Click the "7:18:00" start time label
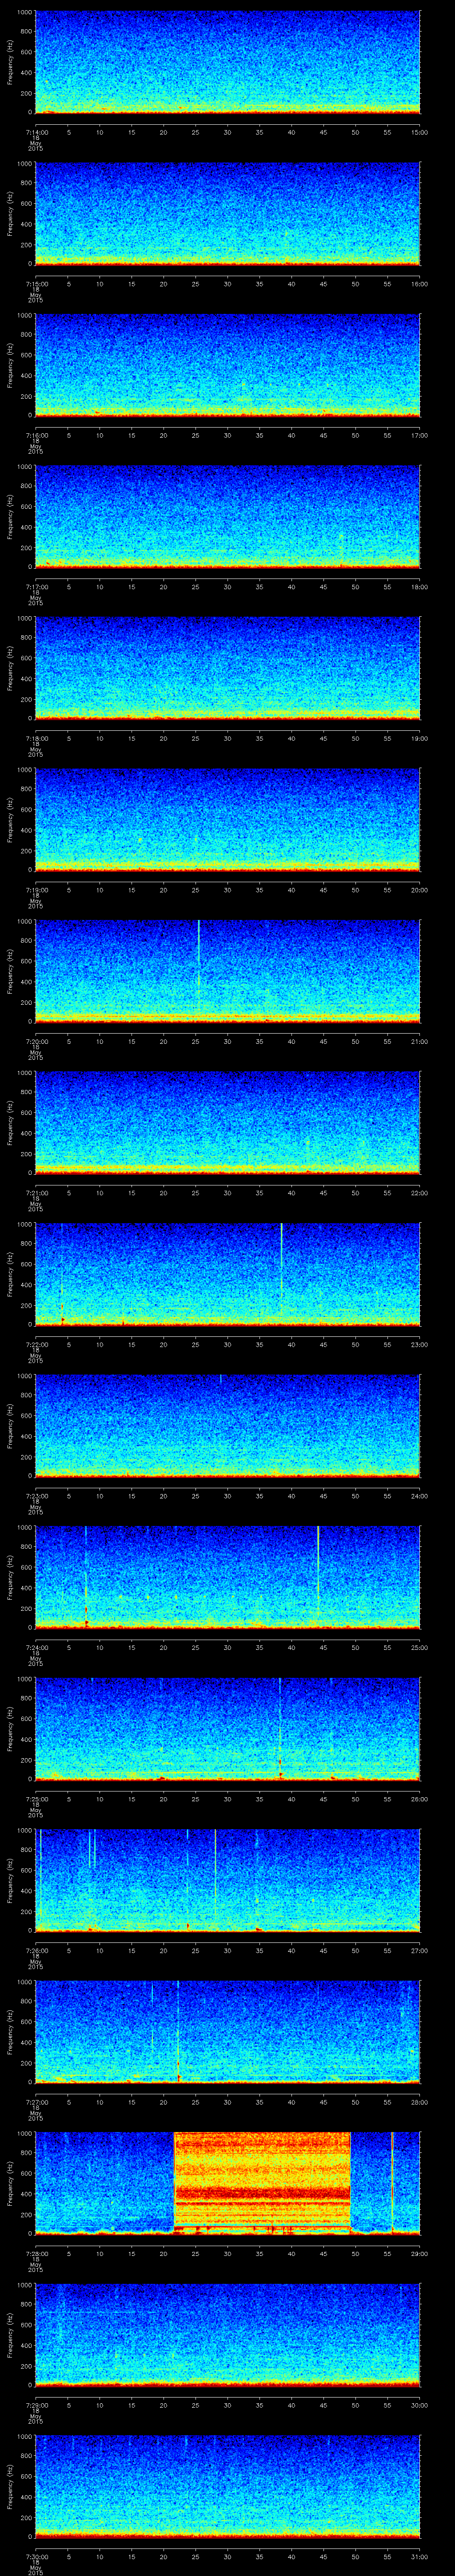Screen dimensions: 455x2576 click(x=36, y=738)
